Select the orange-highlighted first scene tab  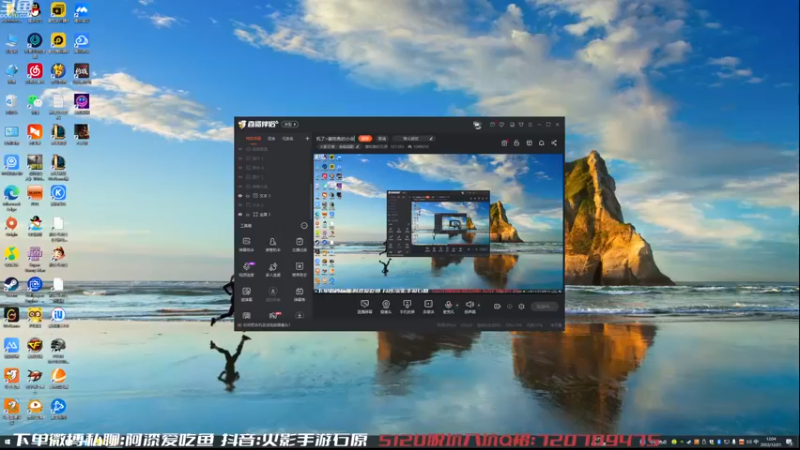point(254,138)
